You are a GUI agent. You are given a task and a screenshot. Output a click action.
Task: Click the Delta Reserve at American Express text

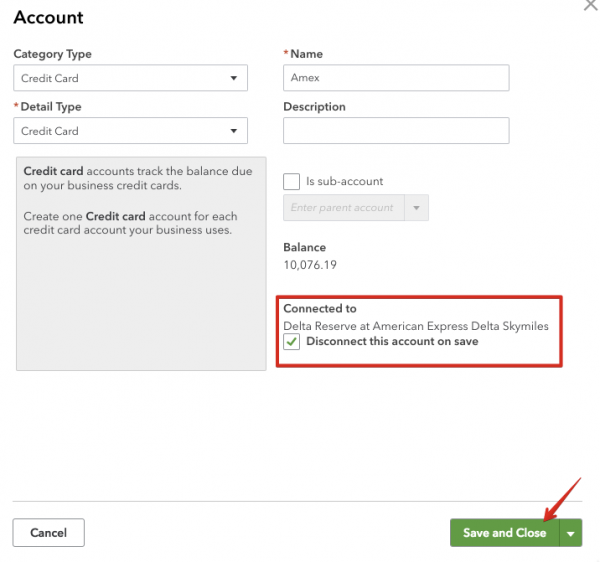(x=415, y=326)
